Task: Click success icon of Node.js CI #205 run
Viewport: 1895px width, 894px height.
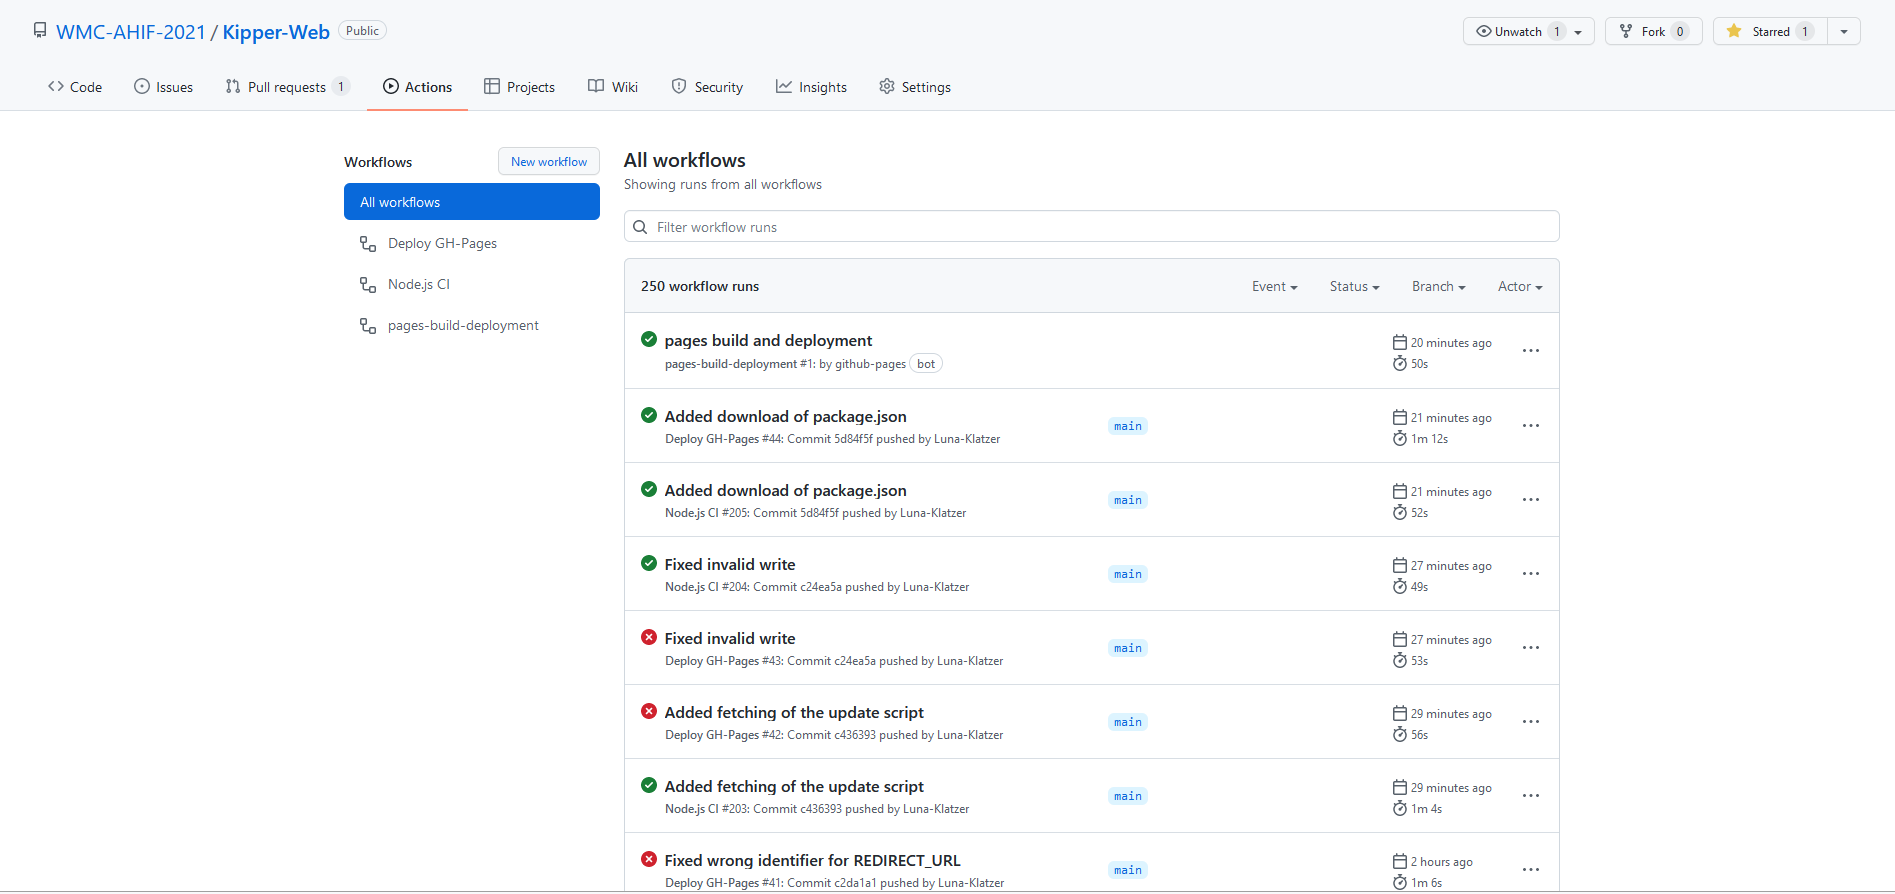Action: pos(649,489)
